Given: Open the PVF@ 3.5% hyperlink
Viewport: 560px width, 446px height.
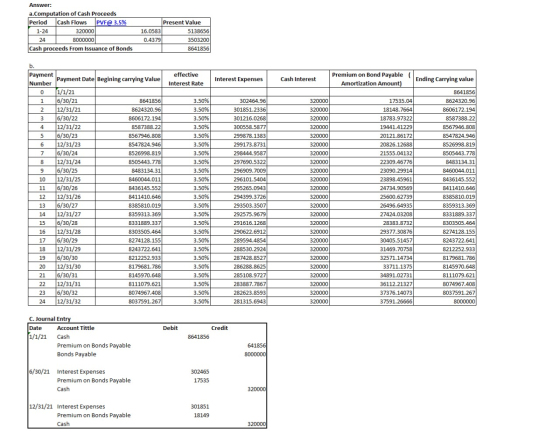Looking at the screenshot, I should coord(111,22).
